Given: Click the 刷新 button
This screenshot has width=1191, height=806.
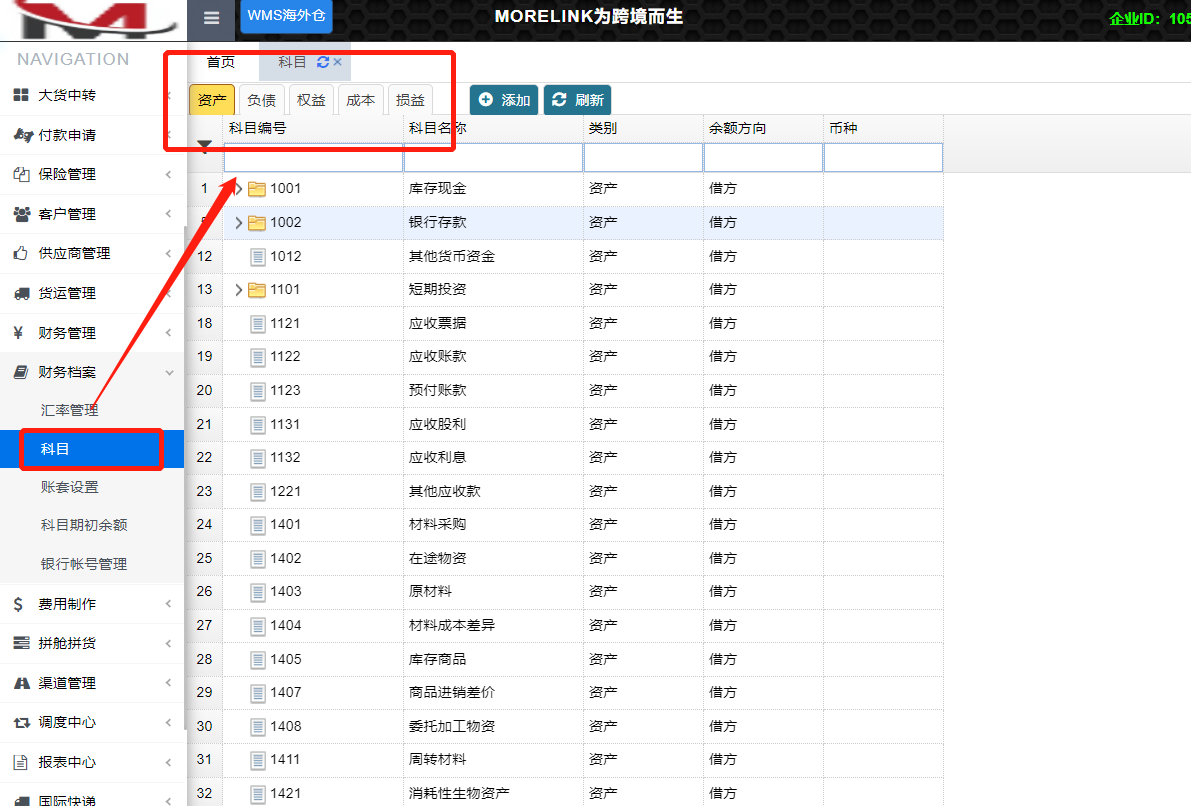Looking at the screenshot, I should pyautogui.click(x=577, y=100).
